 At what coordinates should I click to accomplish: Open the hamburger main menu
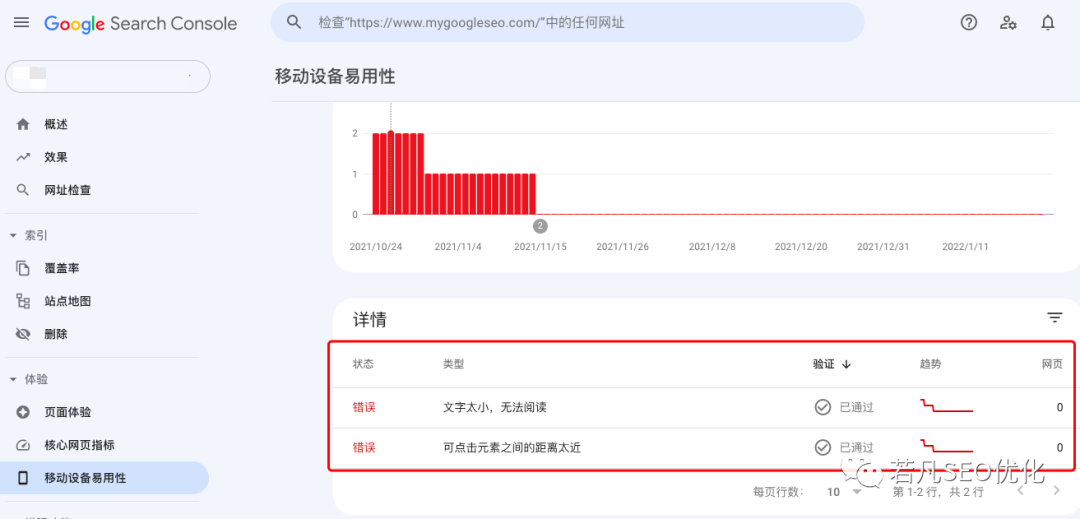21,23
